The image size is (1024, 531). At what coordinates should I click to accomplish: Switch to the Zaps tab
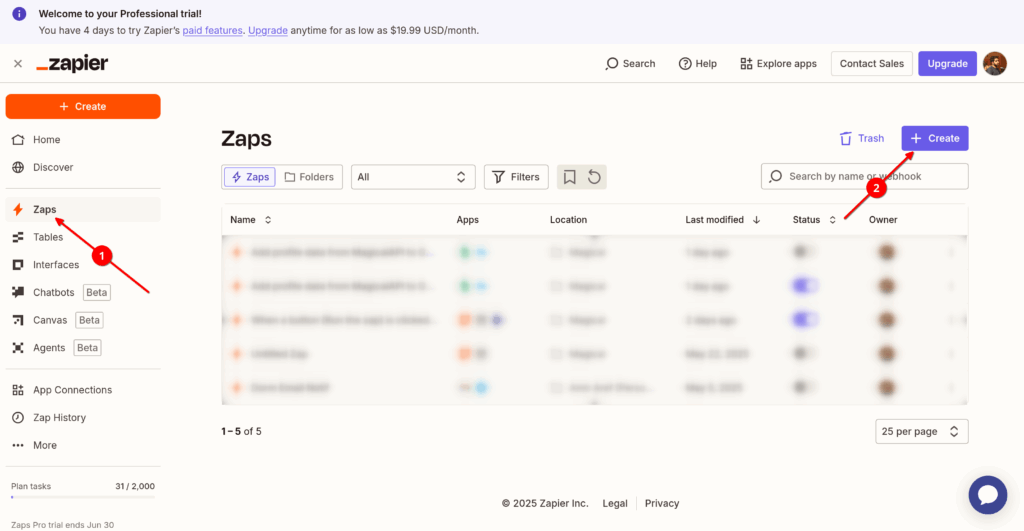click(x=250, y=177)
